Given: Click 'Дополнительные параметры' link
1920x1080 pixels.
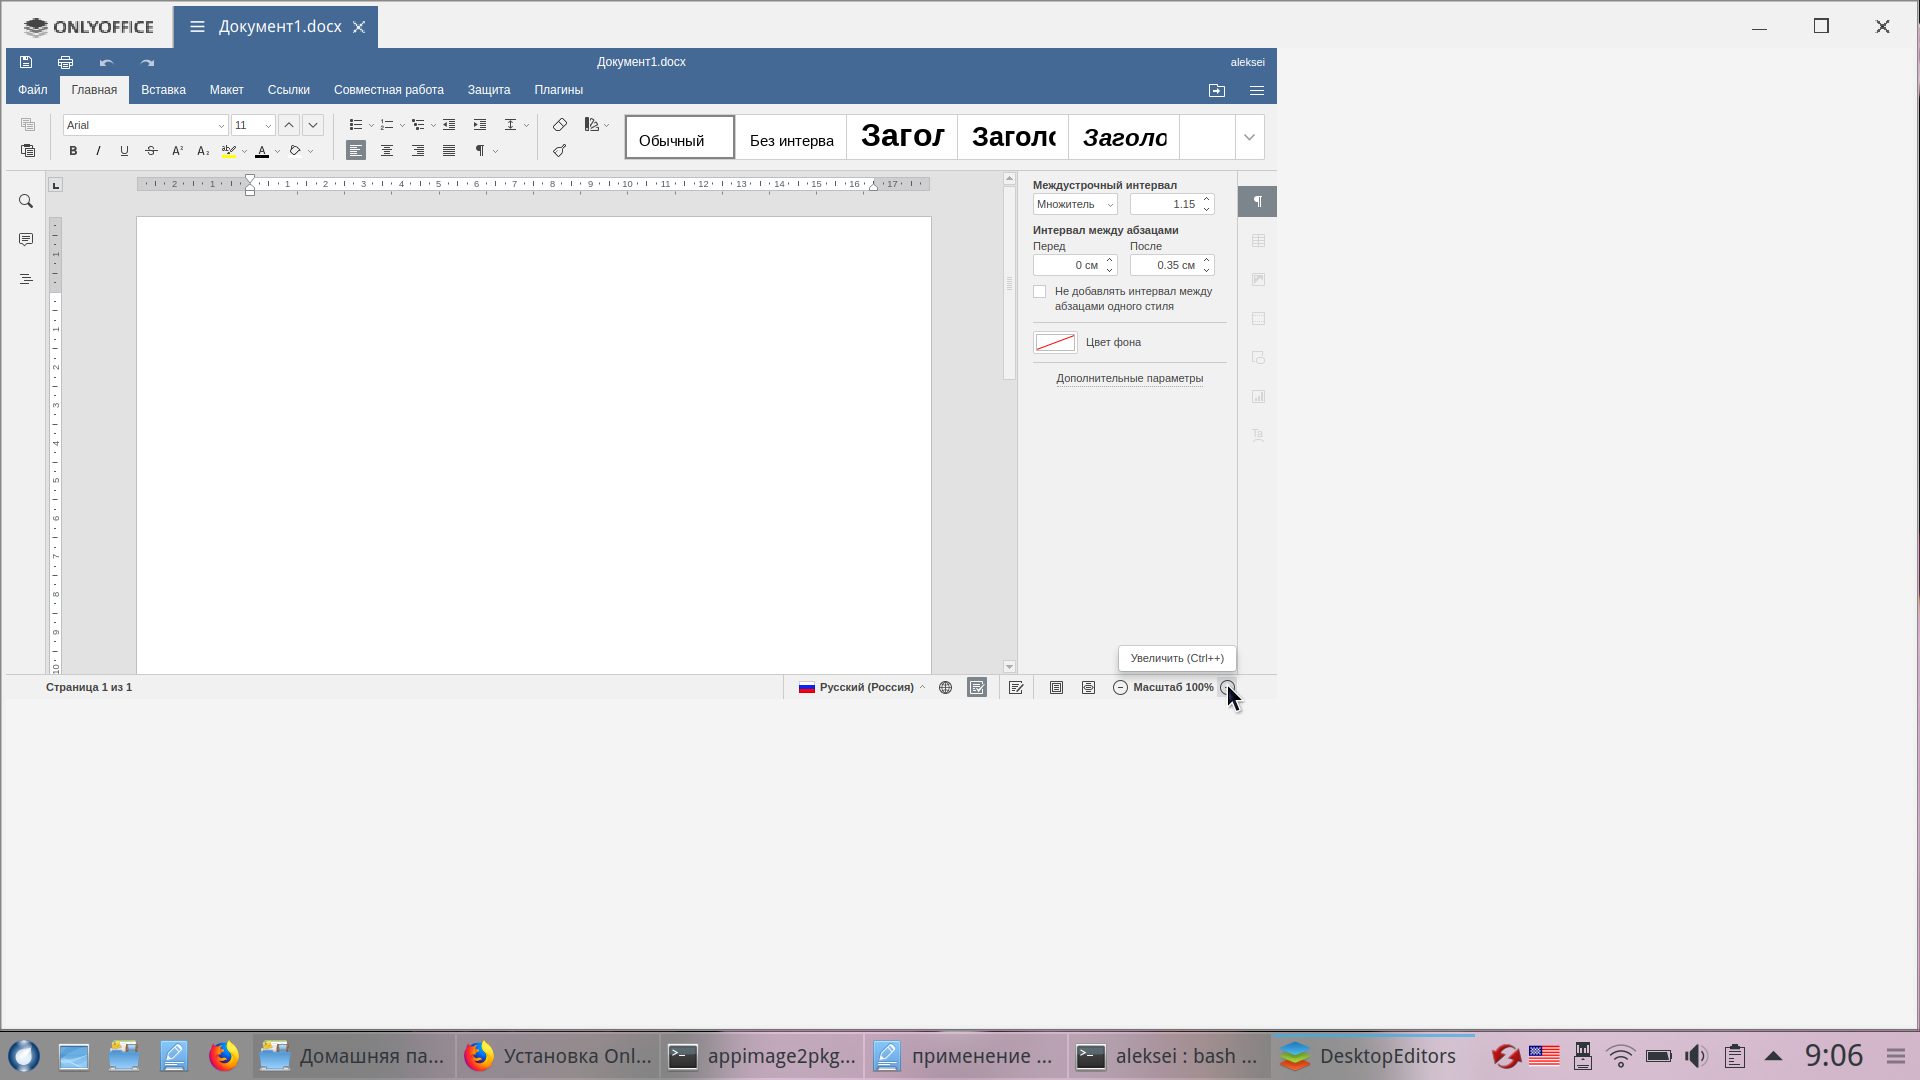Looking at the screenshot, I should coord(1129,379).
